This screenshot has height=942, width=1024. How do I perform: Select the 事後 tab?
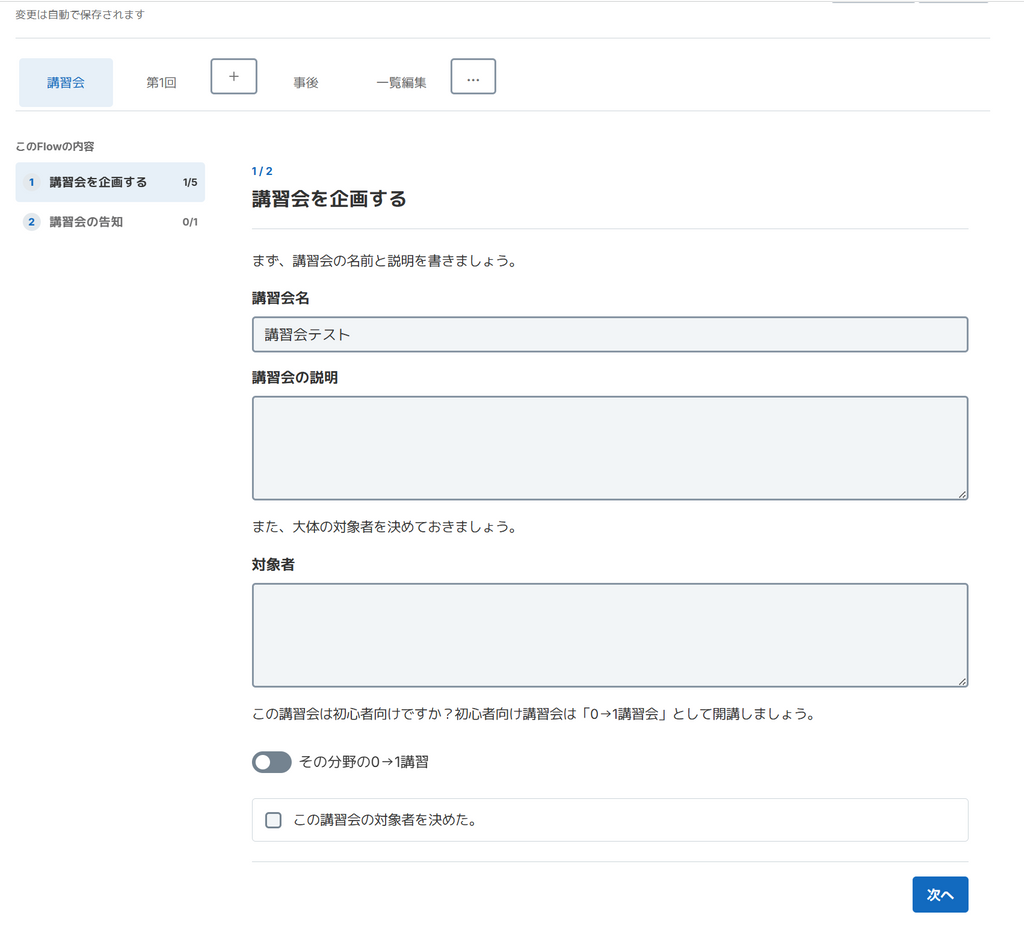click(x=306, y=82)
